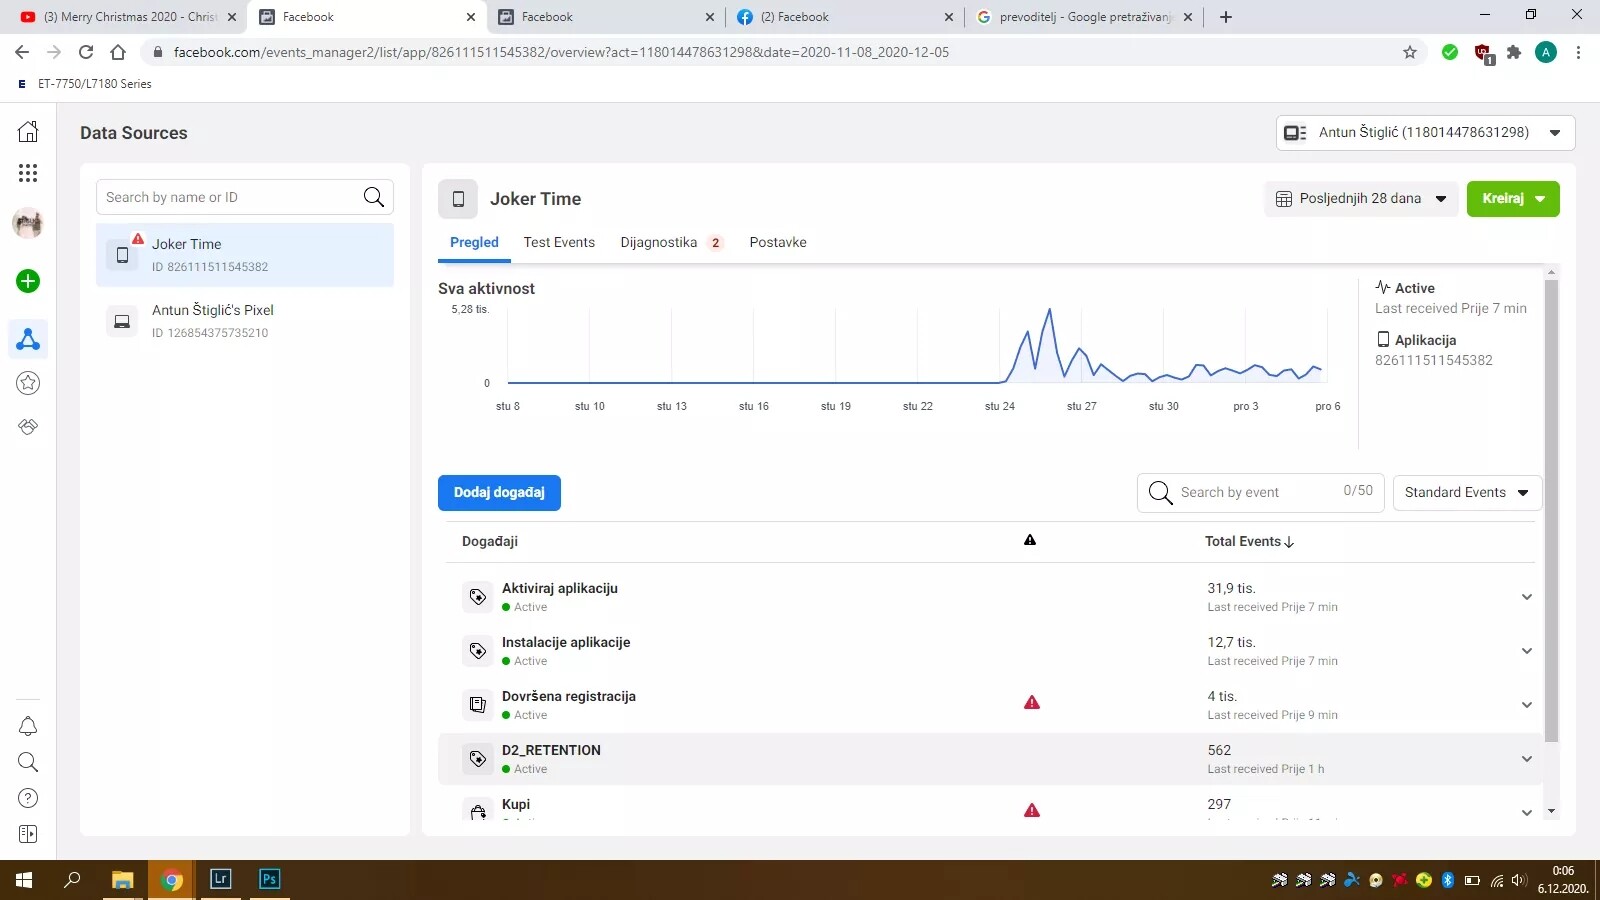1600x900 pixels.
Task: Click the scrollbar down arrow
Action: click(x=1552, y=811)
